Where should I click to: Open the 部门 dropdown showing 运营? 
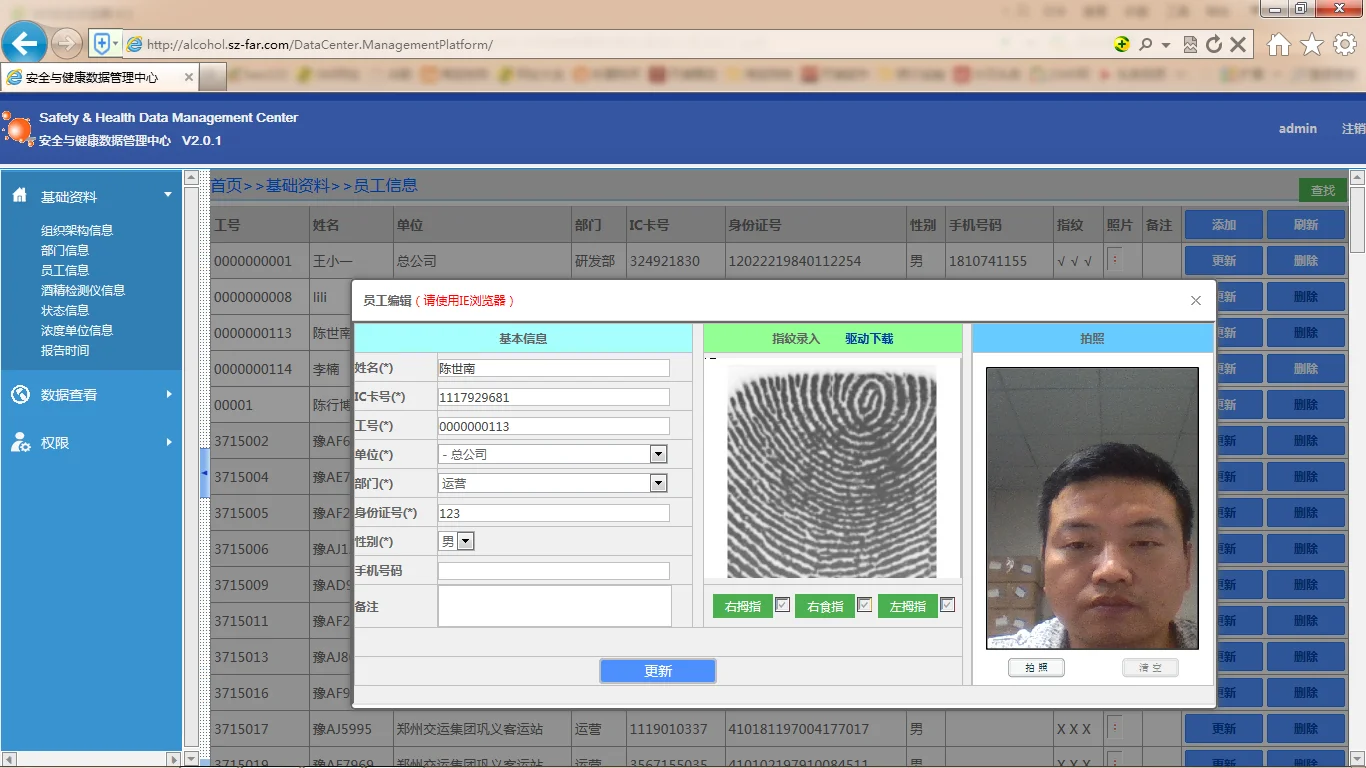657,483
